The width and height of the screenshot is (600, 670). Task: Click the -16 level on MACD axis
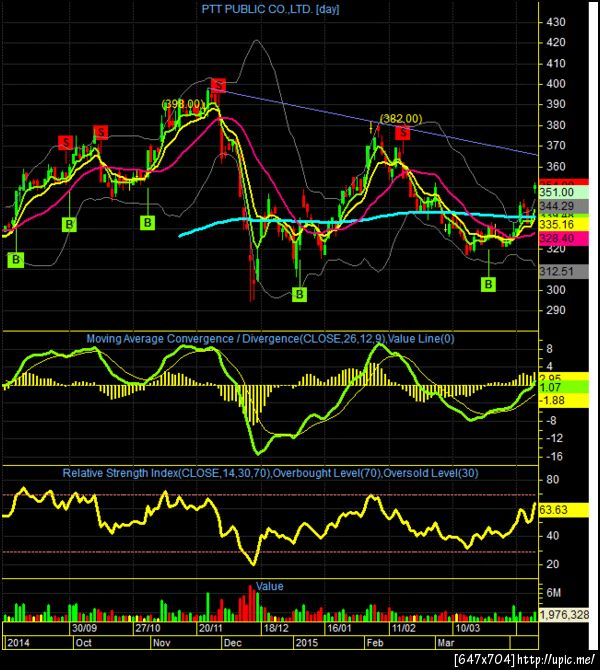[x=554, y=456]
